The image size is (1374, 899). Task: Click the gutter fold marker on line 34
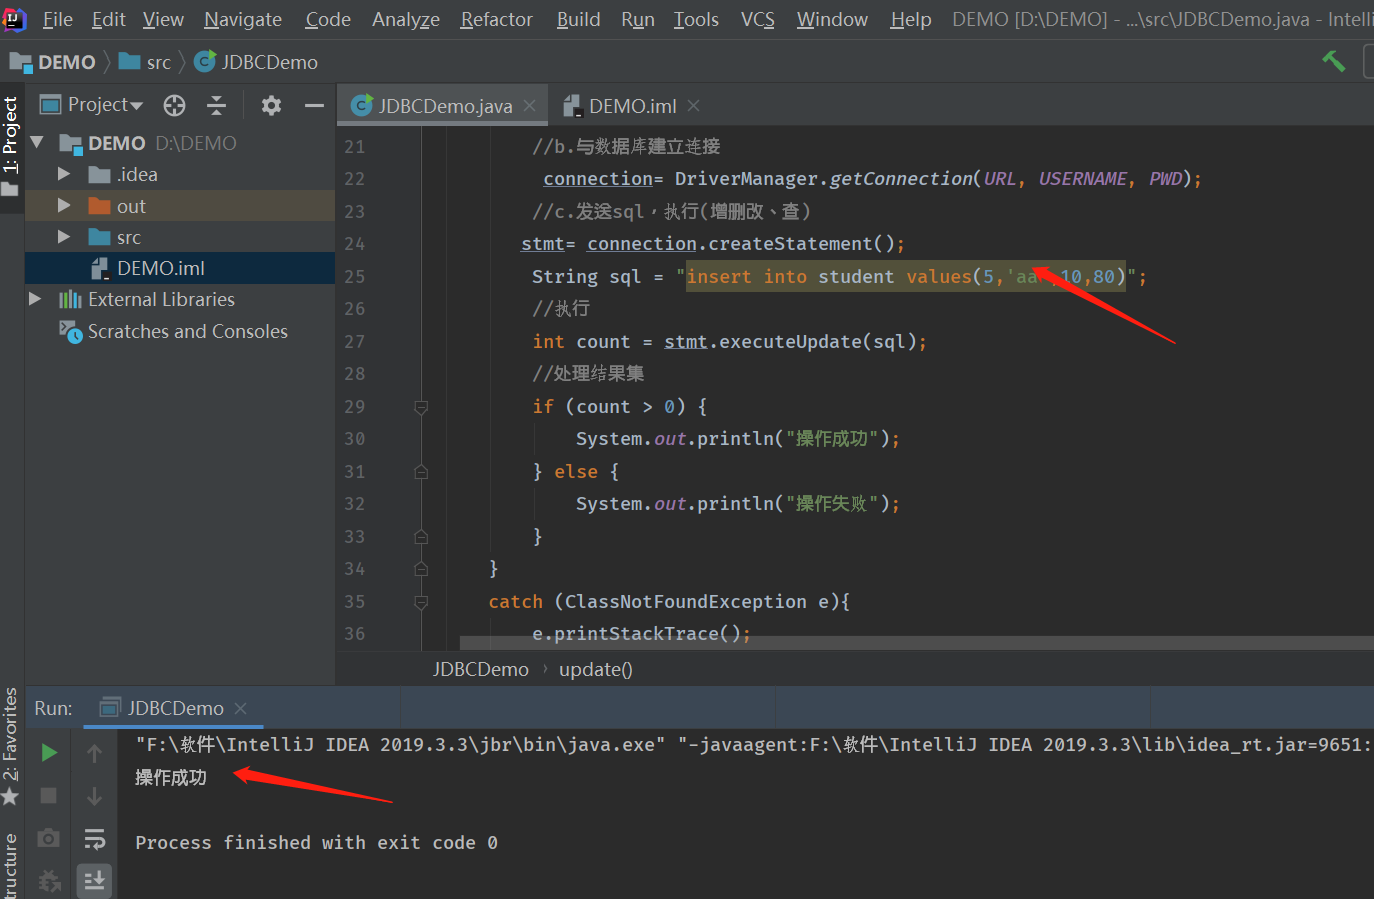pos(421,569)
